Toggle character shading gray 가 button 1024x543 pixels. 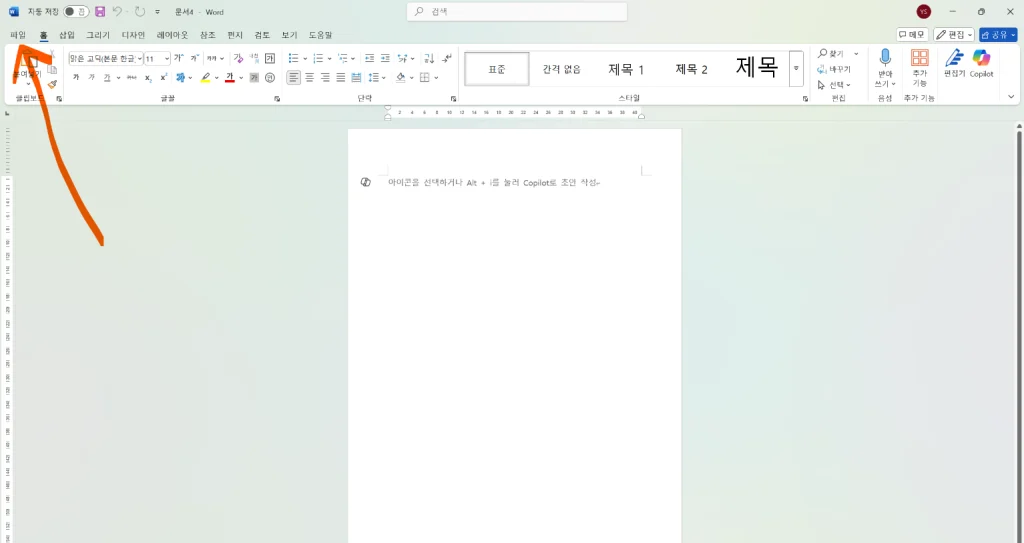click(x=254, y=78)
